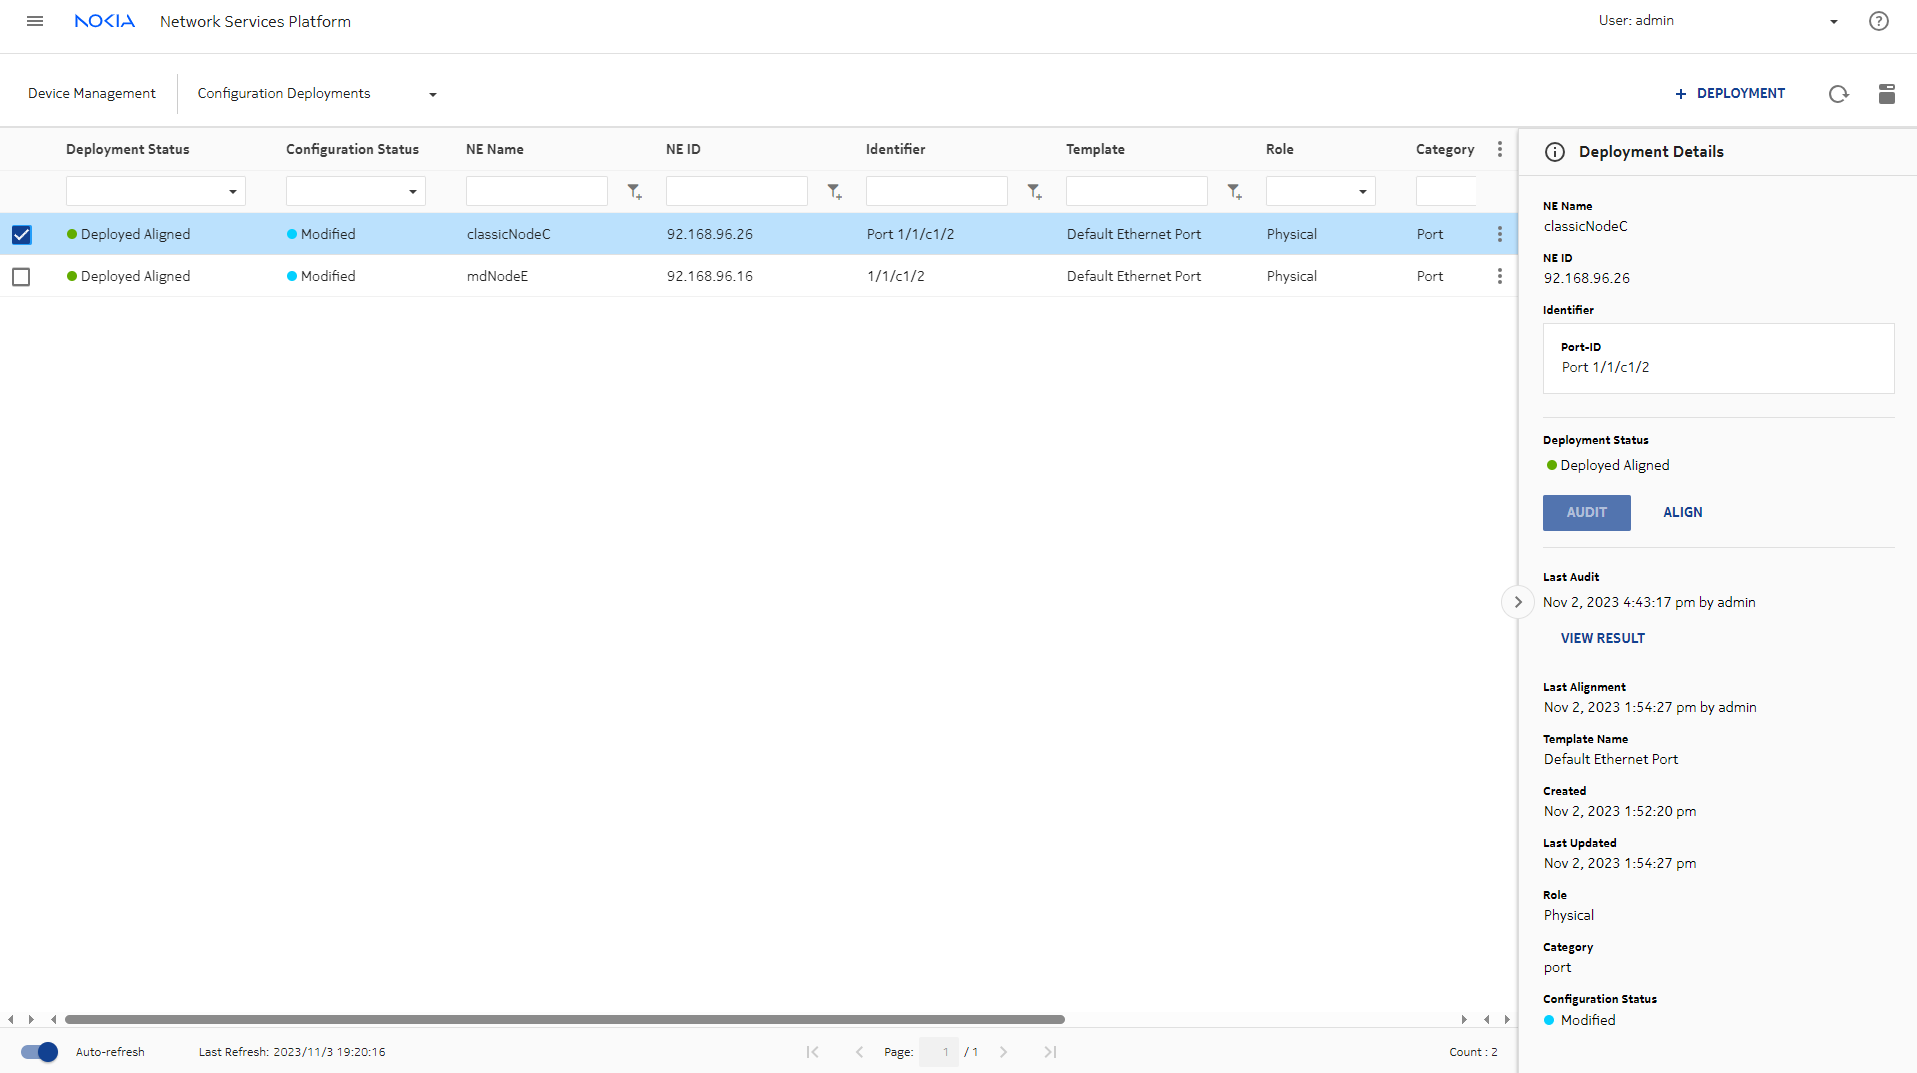The image size is (1917, 1073).
Task: Click the VIEW RESULT link
Action: tap(1602, 638)
